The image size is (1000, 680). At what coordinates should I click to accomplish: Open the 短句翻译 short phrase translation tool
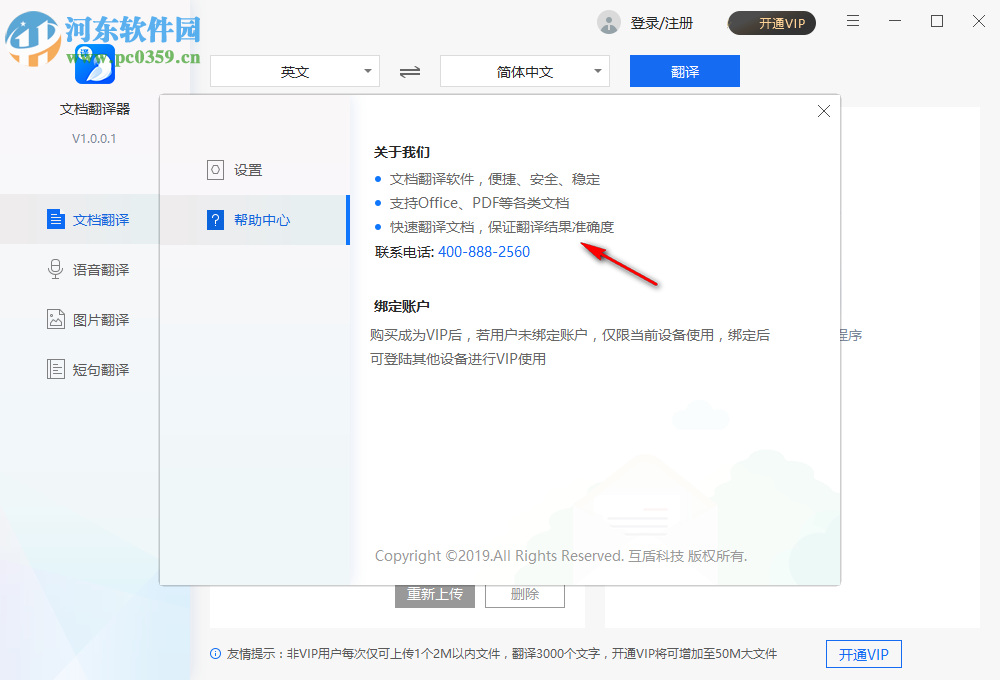click(55, 369)
